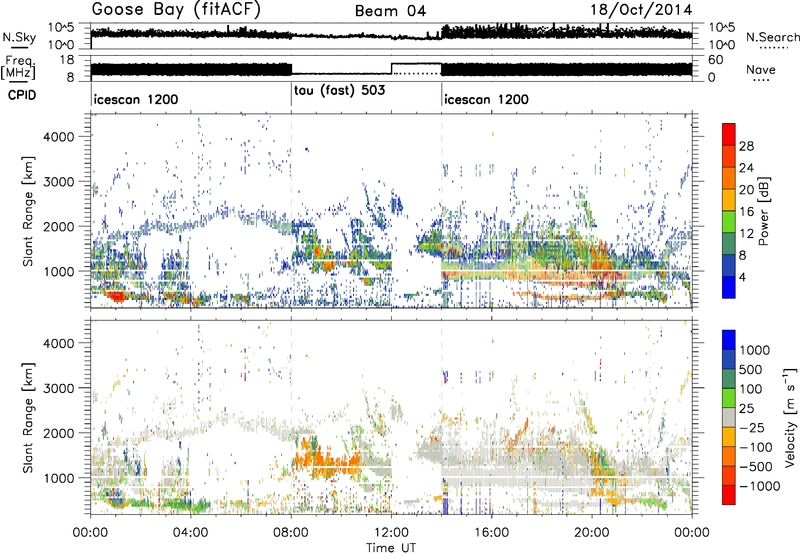Select the "20:00" time tick label
The image size is (800, 554).
click(x=592, y=533)
